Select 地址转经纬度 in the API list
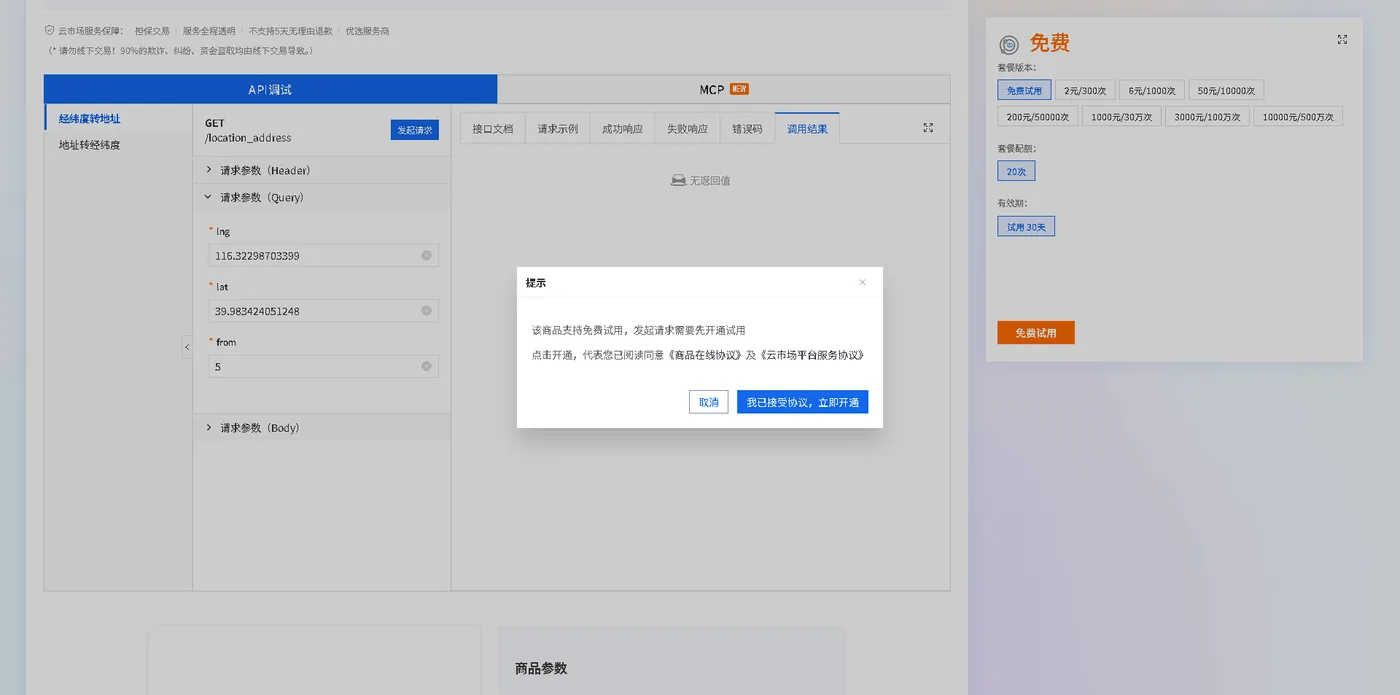This screenshot has height=695, width=1400. [118, 145]
